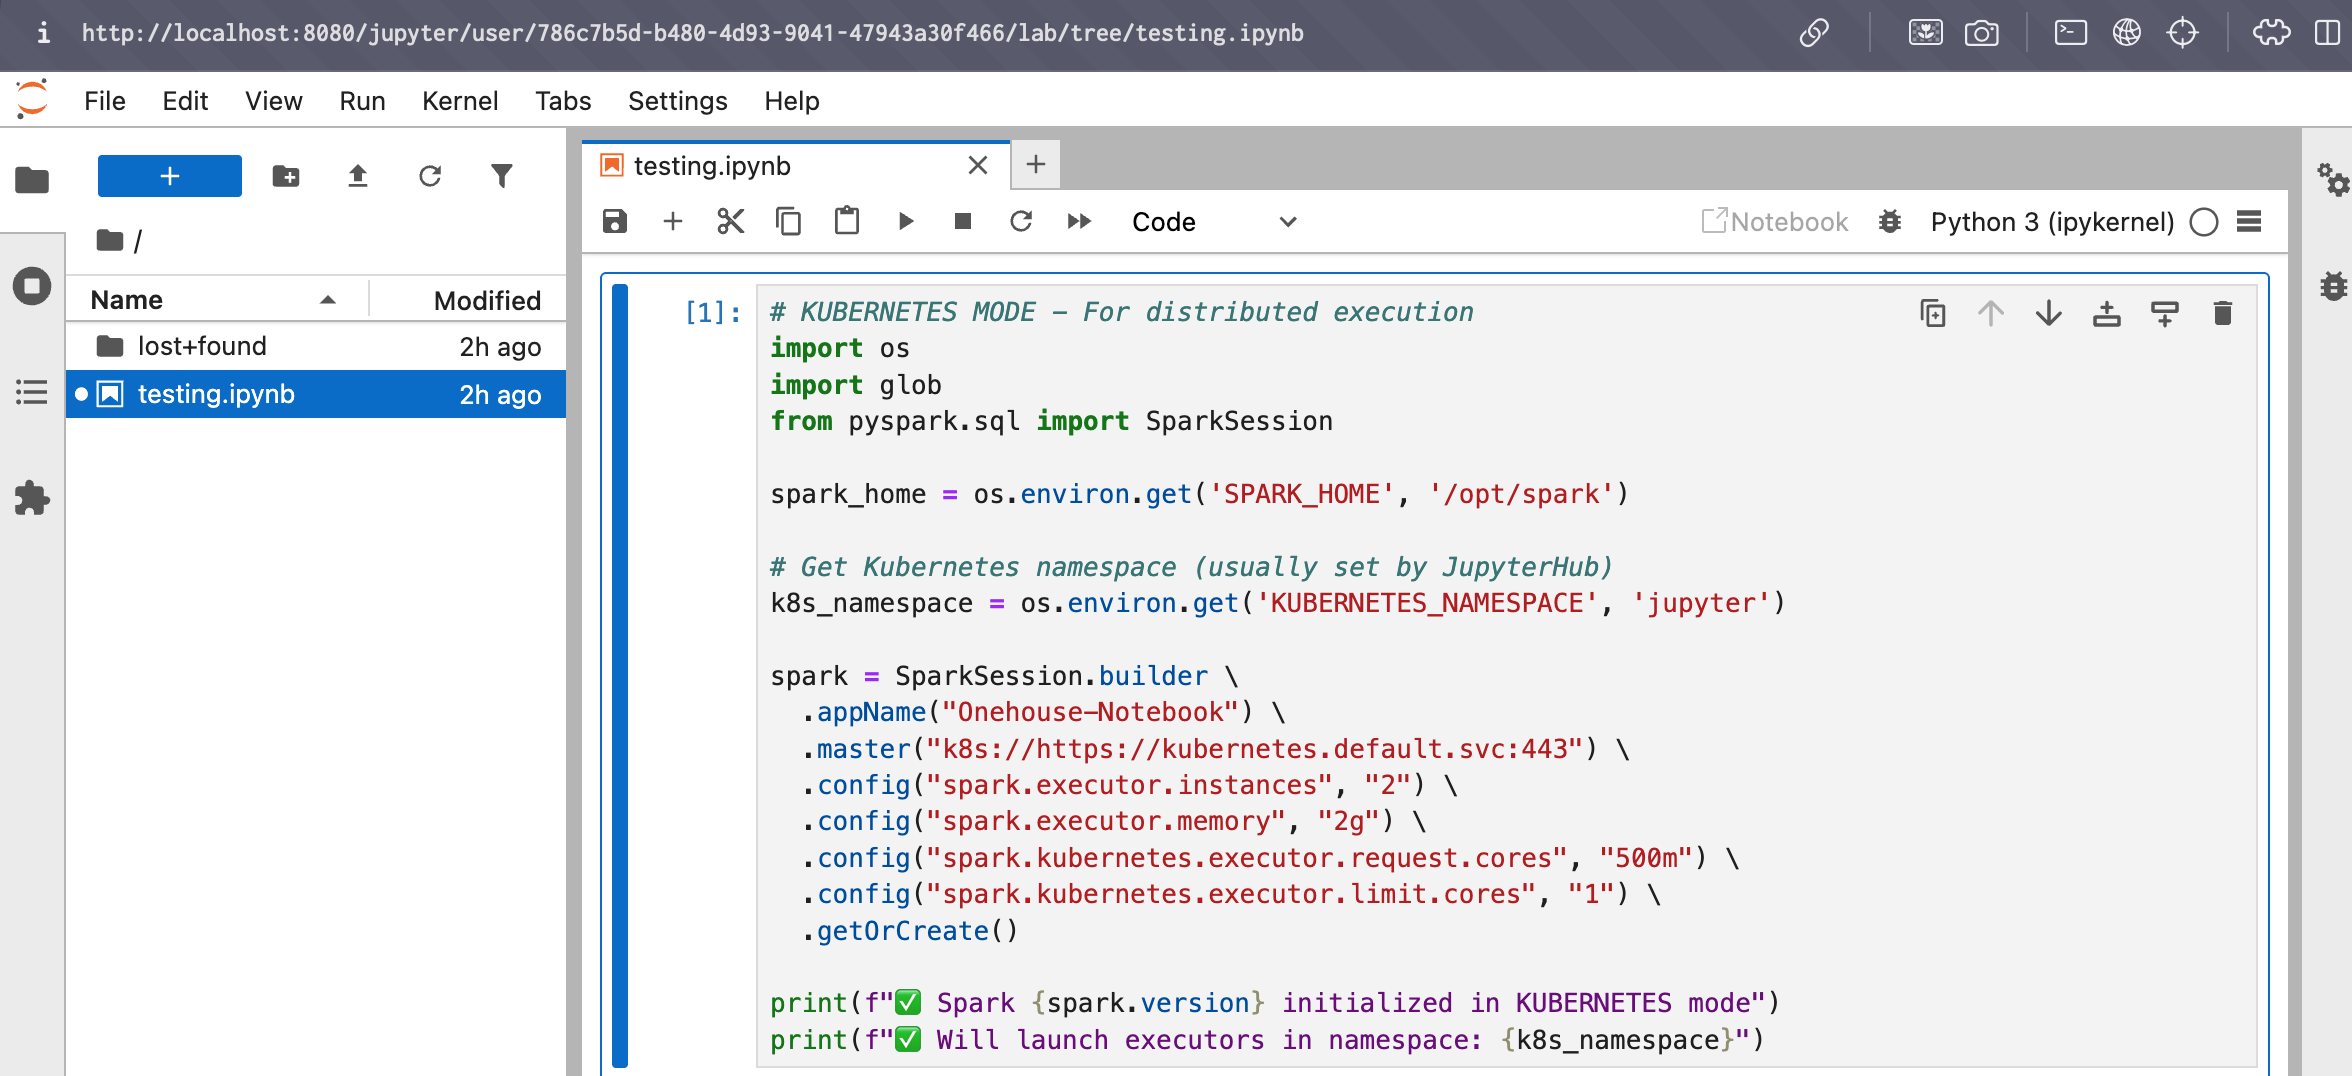Select the lost+found folder
2352x1076 pixels.
pos(202,346)
